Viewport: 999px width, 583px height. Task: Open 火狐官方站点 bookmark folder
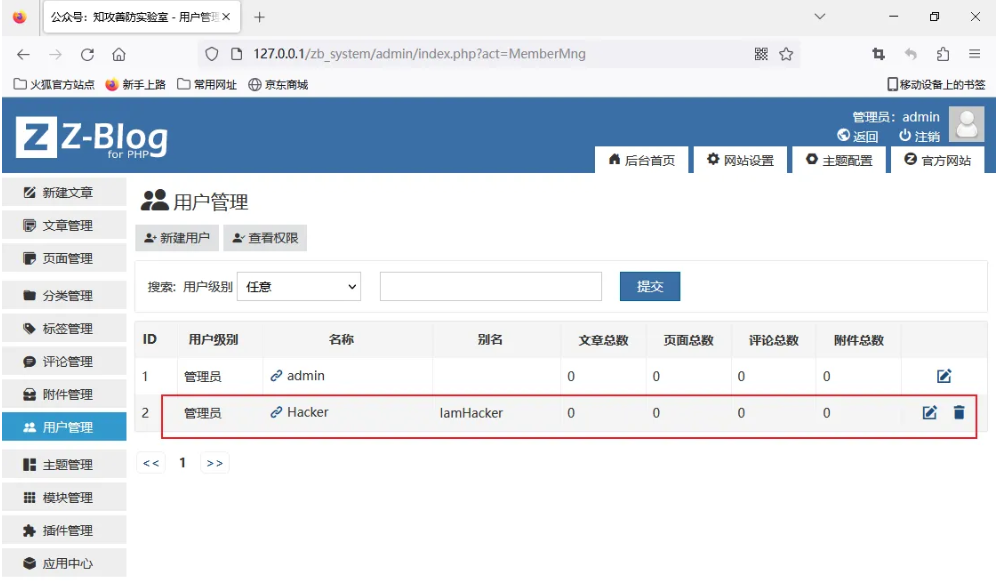(x=54, y=84)
